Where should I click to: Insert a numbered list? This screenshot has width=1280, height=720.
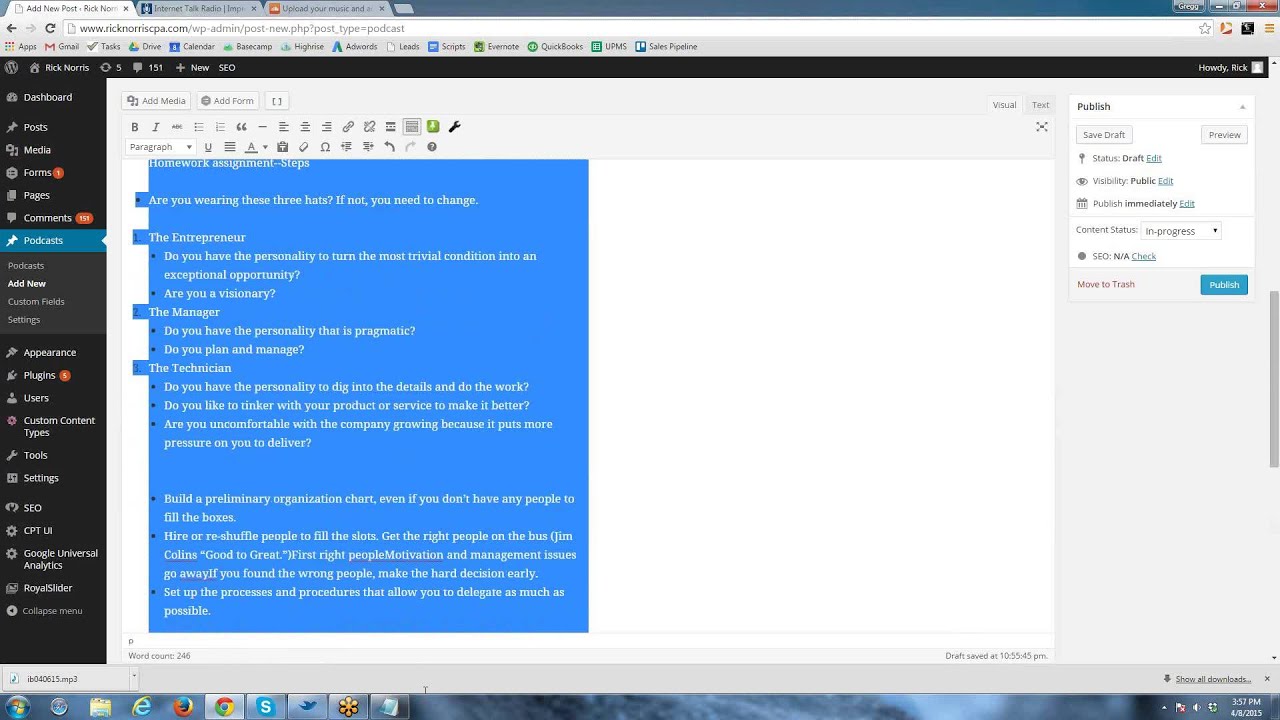tap(220, 127)
